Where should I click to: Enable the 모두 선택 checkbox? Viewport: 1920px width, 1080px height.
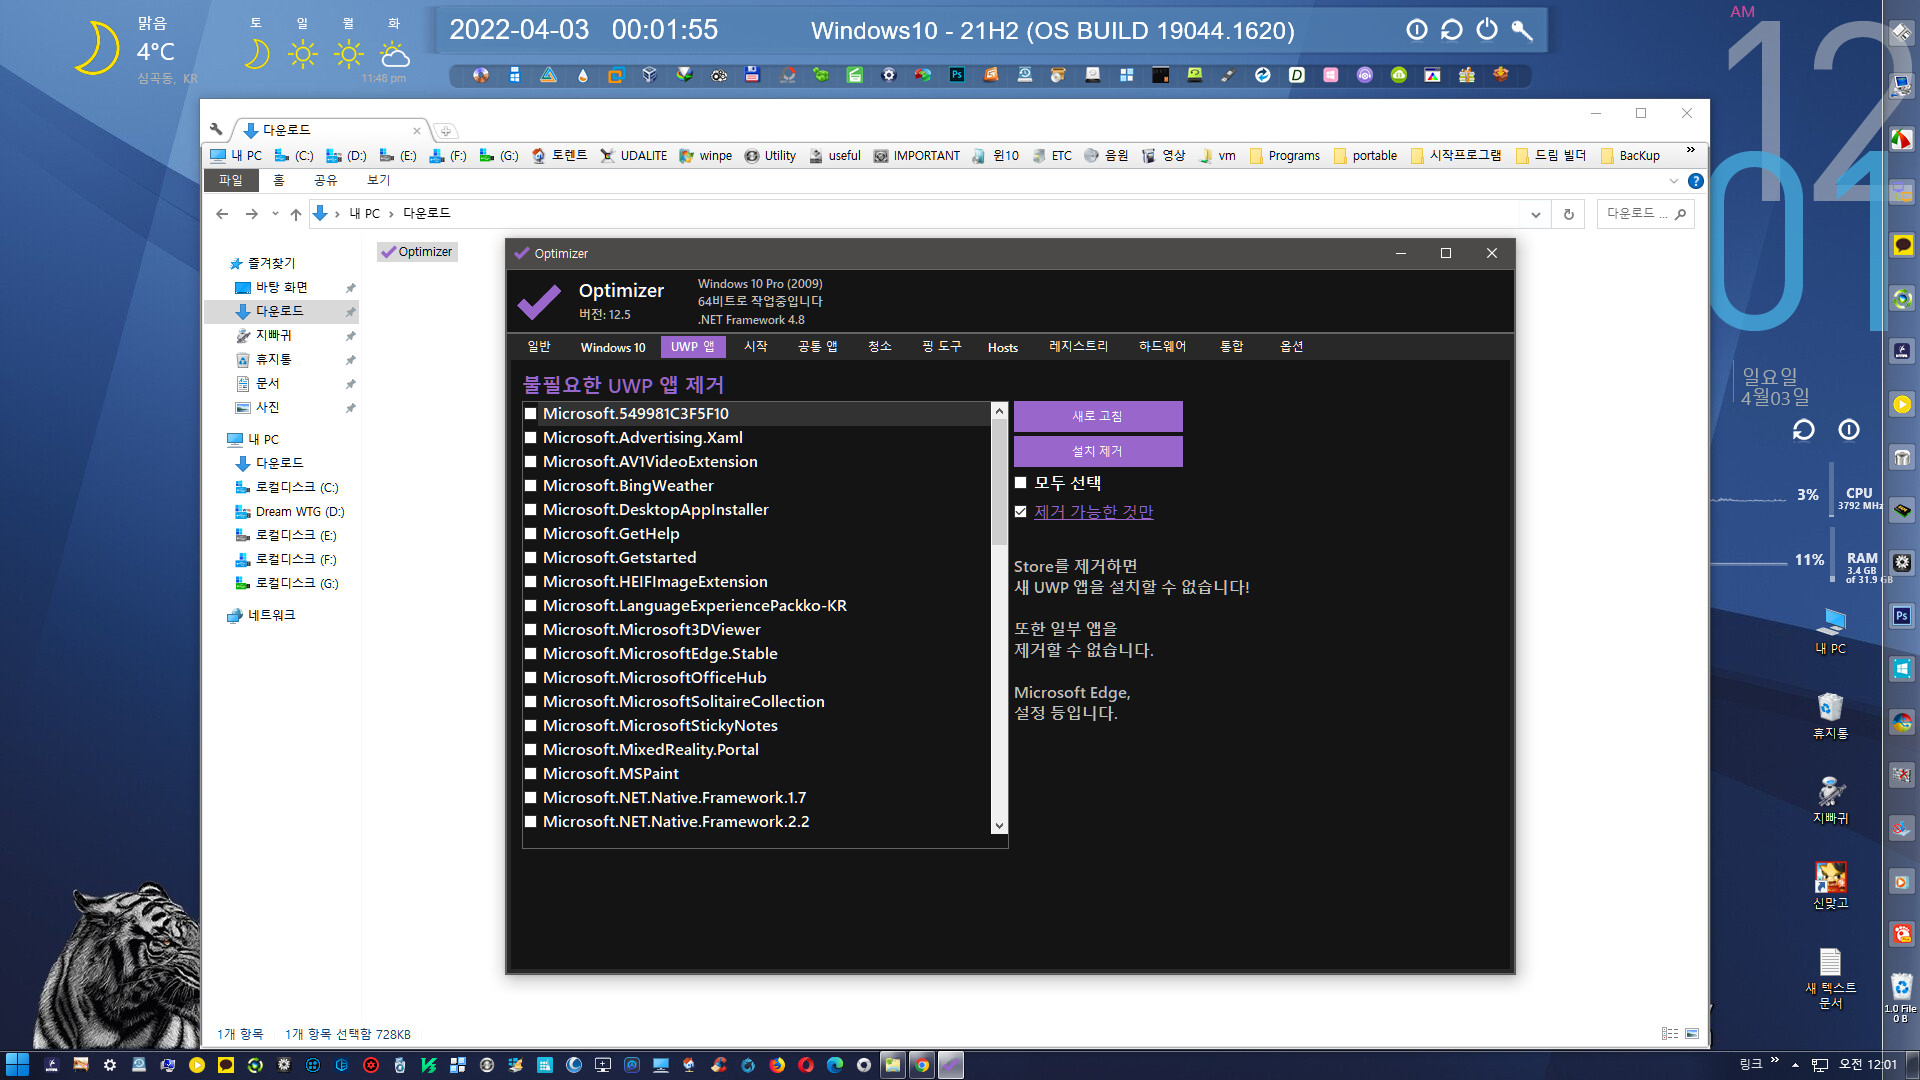1021,483
